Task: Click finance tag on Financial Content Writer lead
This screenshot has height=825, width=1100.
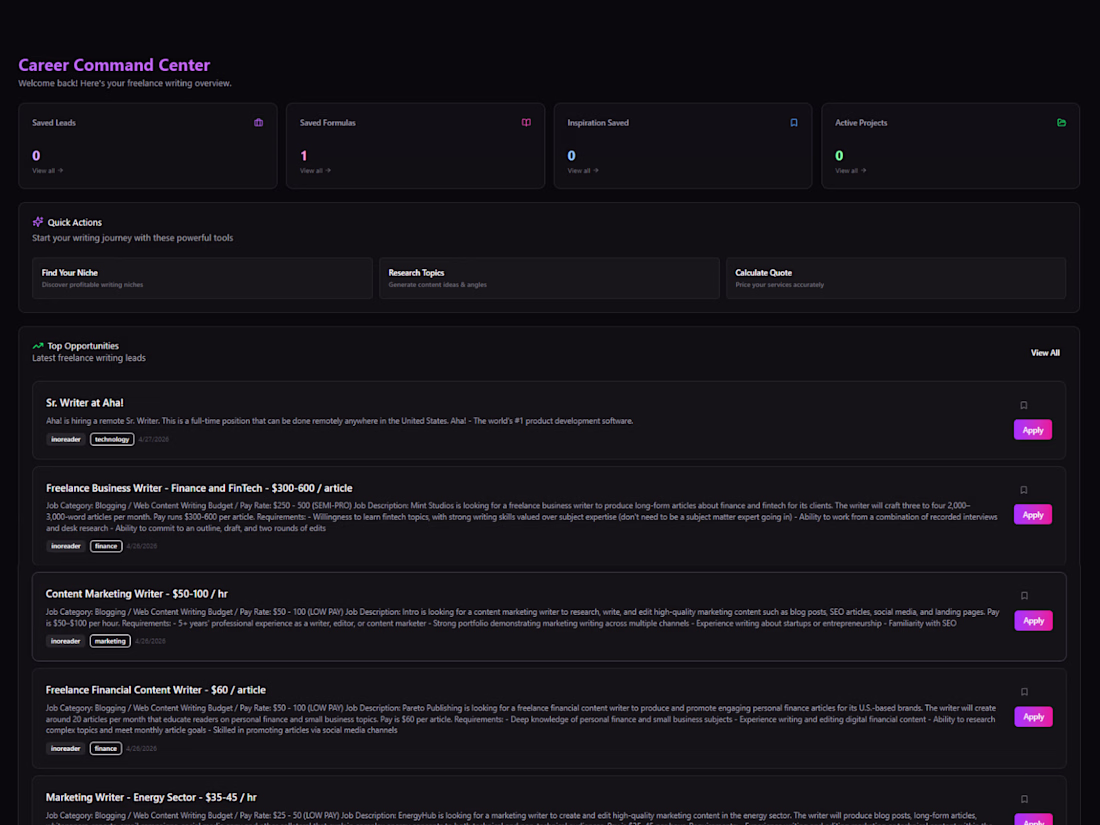Action: 106,749
